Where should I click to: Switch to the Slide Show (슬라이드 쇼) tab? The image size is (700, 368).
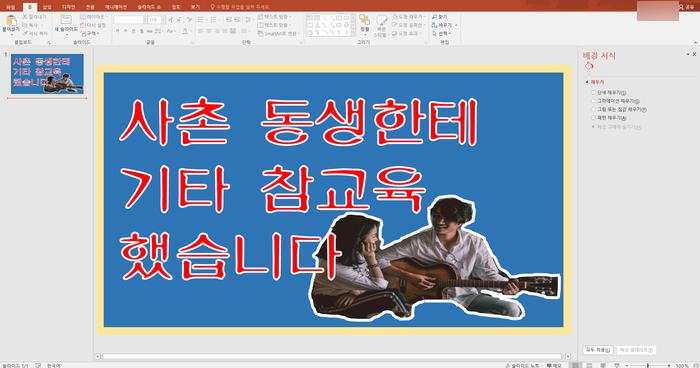pyautogui.click(x=149, y=7)
